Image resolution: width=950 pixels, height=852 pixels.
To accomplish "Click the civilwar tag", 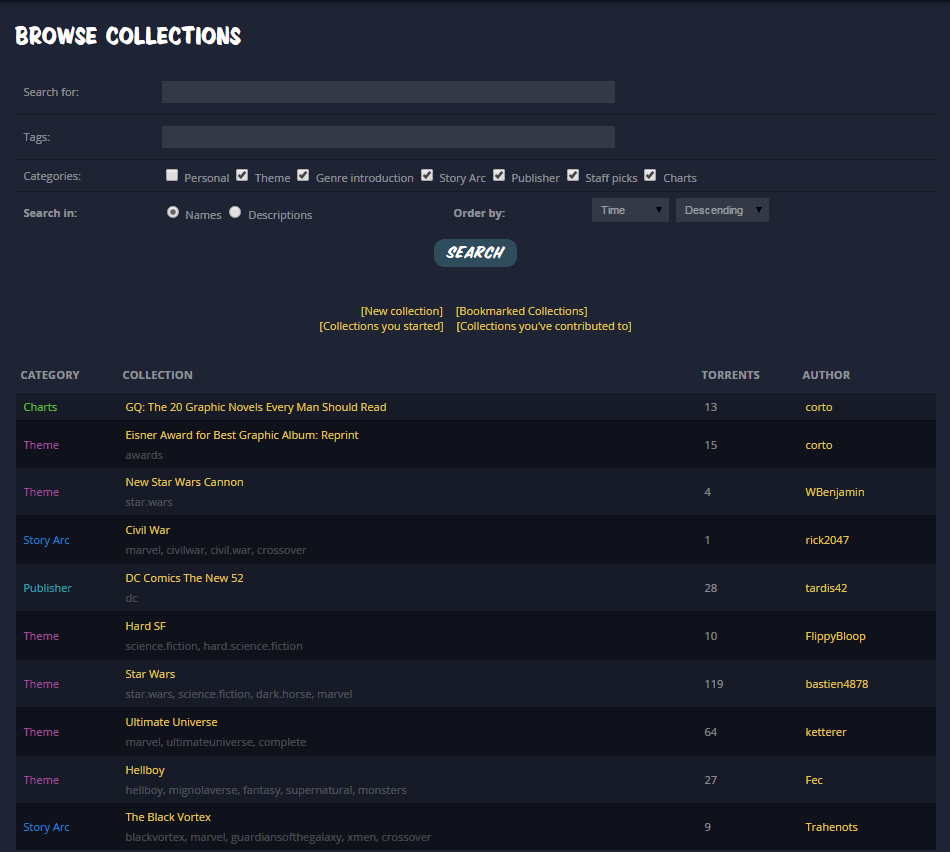I will pyautogui.click(x=185, y=550).
